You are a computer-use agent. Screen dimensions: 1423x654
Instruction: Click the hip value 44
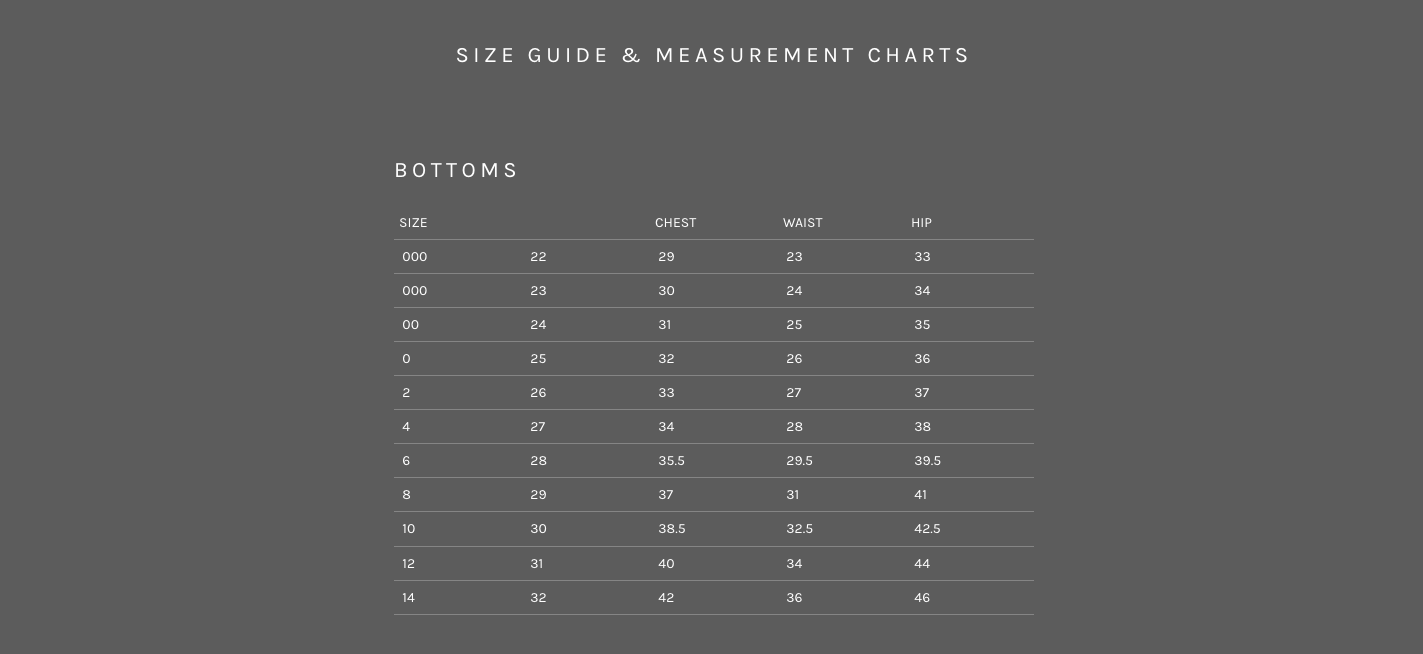pyautogui.click(x=922, y=564)
